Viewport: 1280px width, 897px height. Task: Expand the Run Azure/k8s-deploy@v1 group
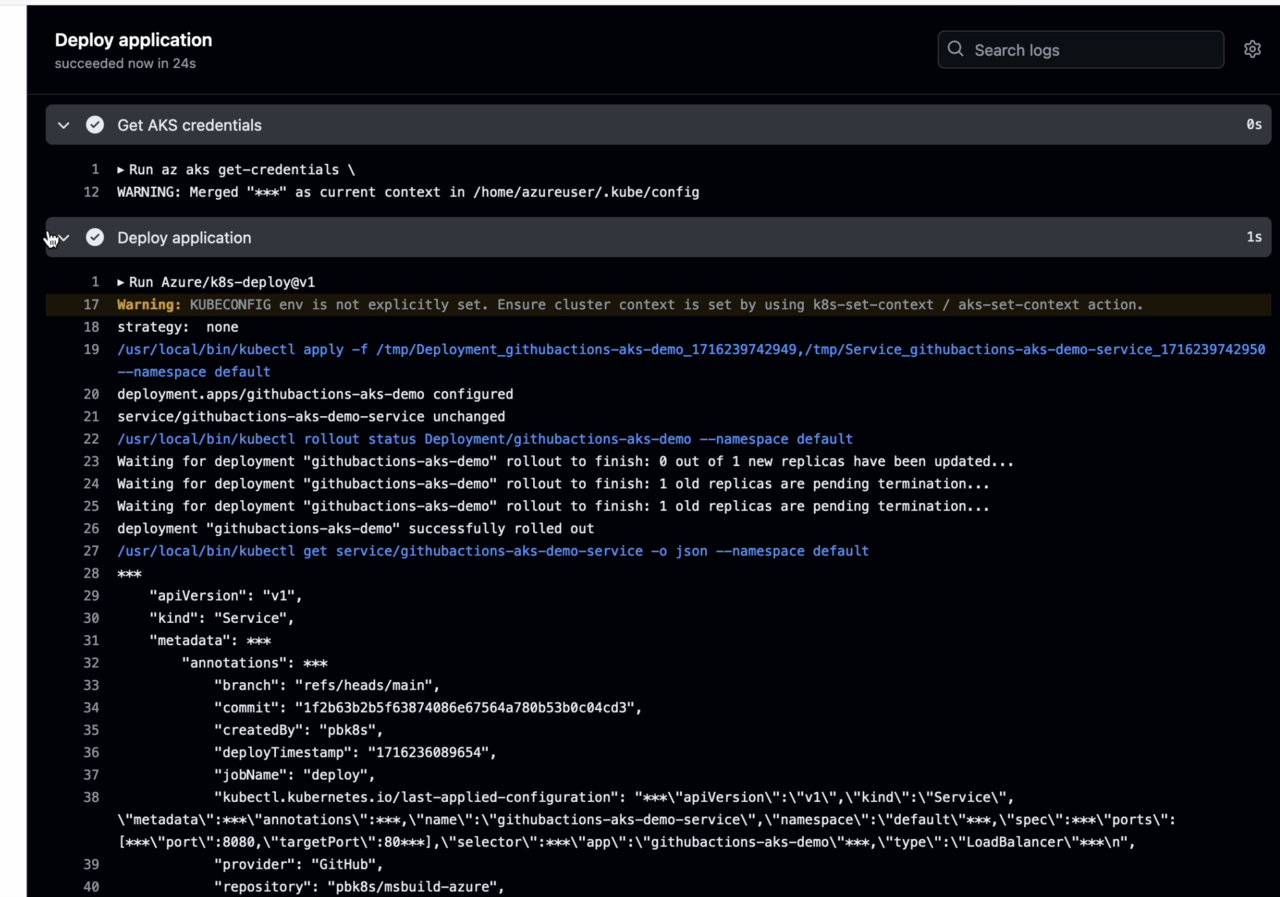(121, 282)
